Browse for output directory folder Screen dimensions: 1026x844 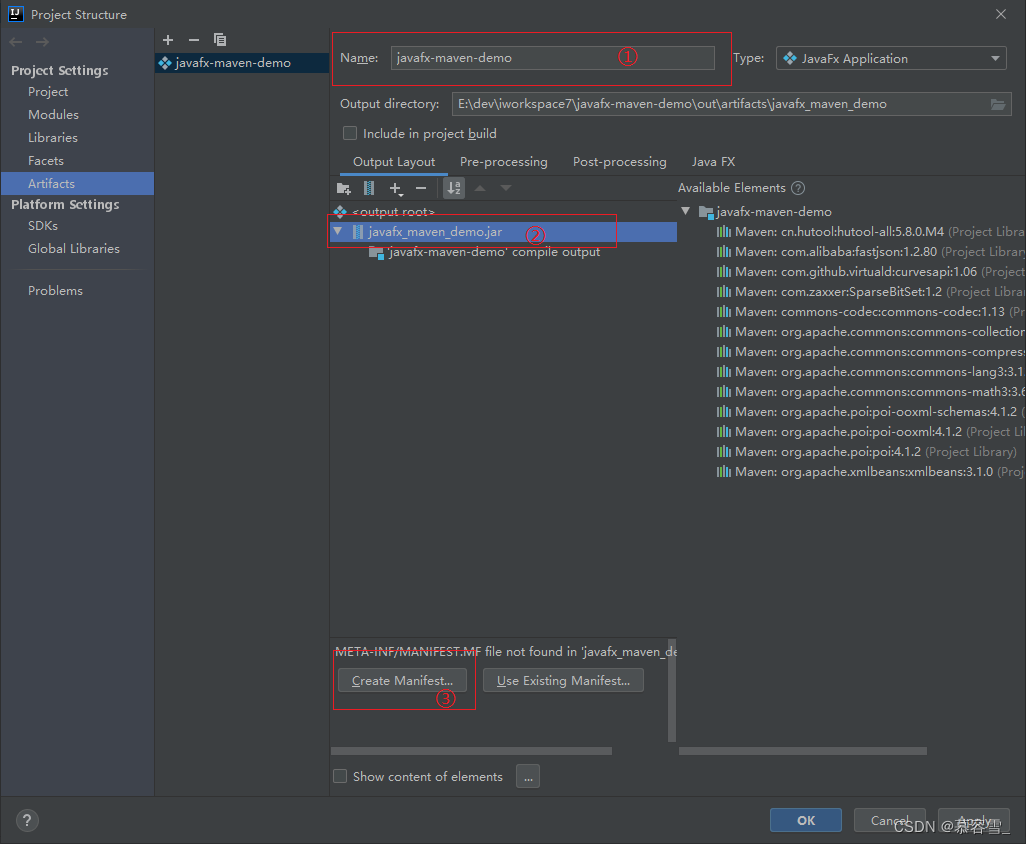[x=998, y=104]
